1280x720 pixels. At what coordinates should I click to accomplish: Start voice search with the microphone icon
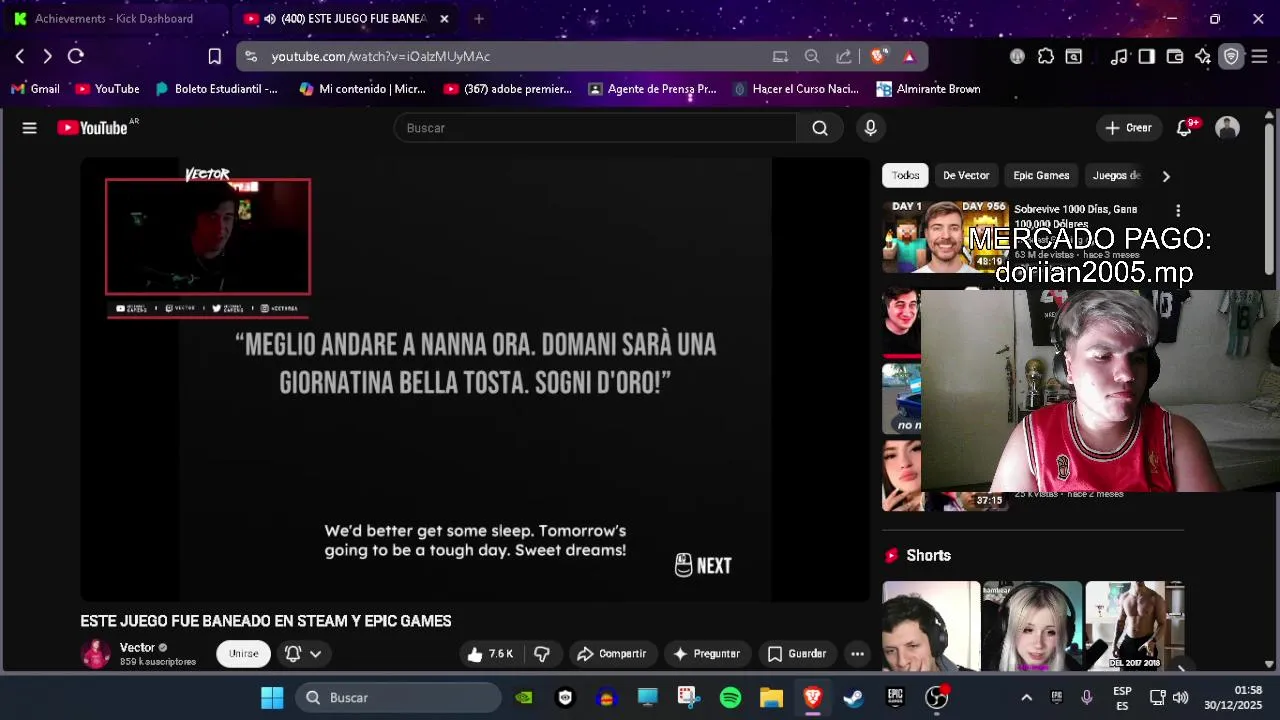870,128
